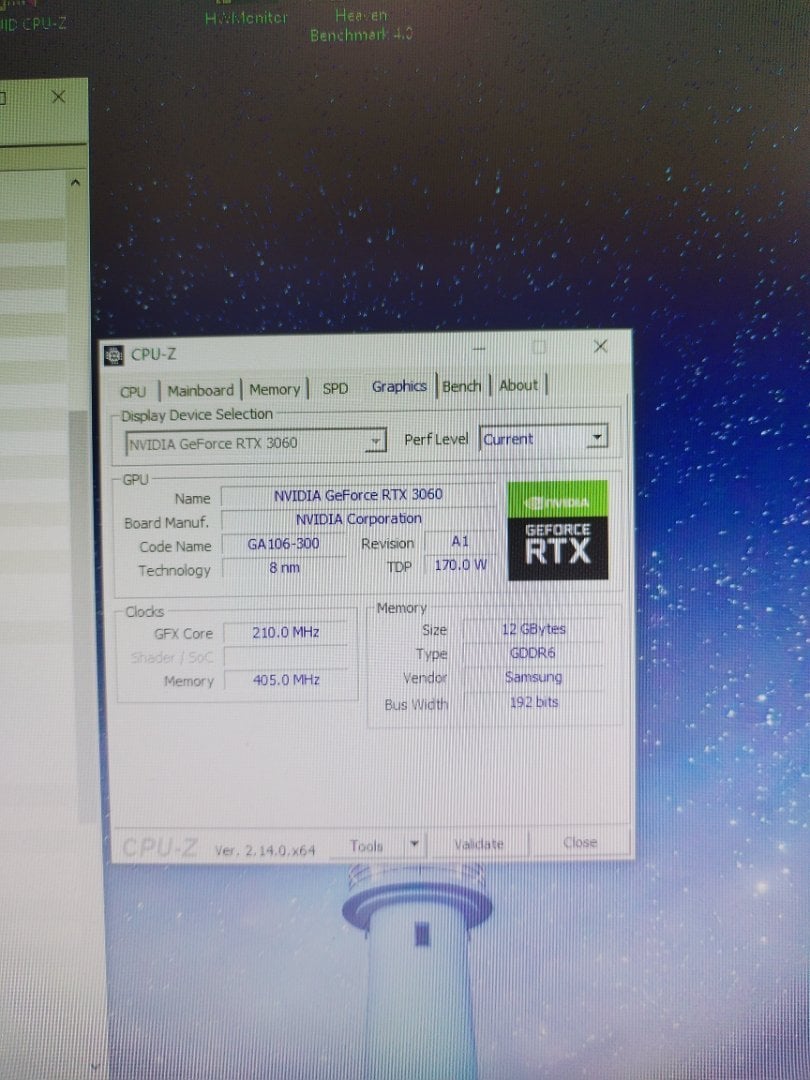Click the 210.0 MHz GFX Core value
Screen dimensions: 810x1080
point(285,632)
